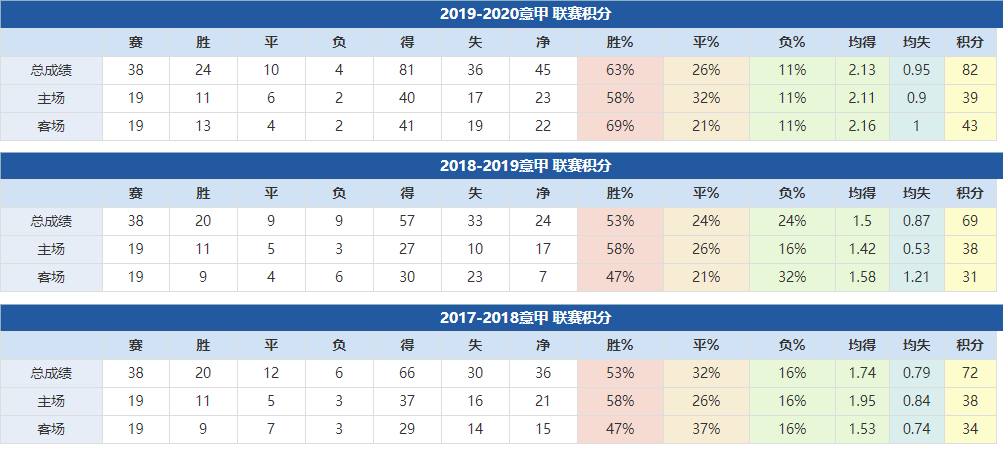
Task: Select 总成绩 row label in 2019-2020 table
Action: [51, 70]
